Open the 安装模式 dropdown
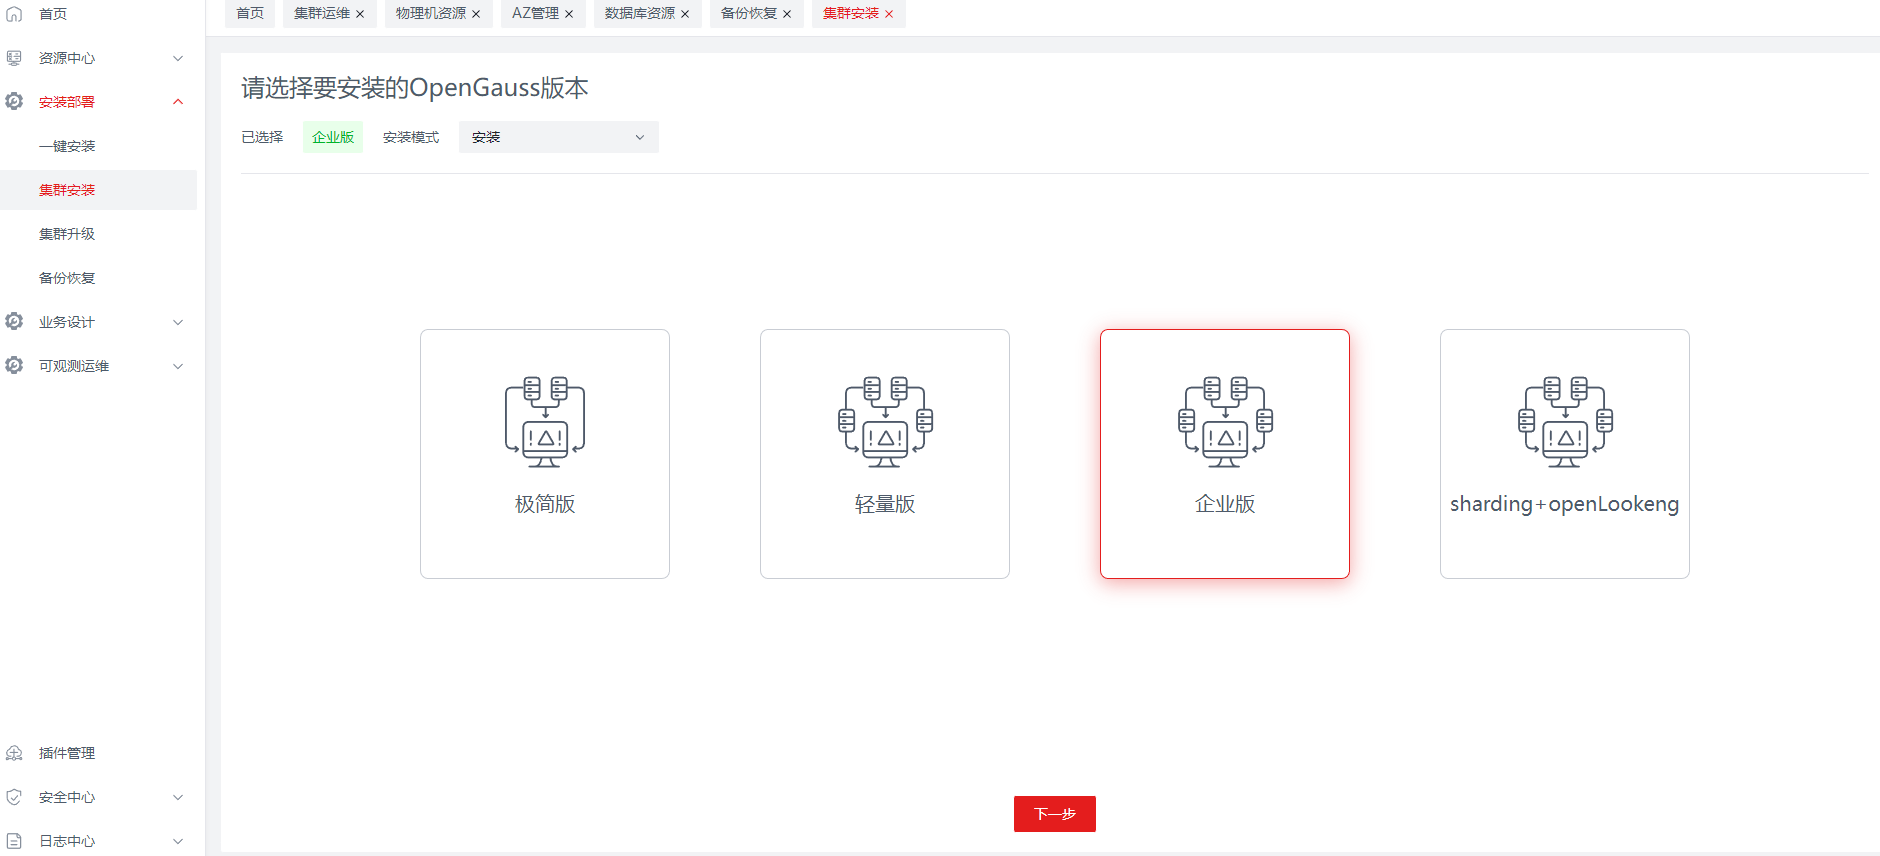 tap(558, 137)
